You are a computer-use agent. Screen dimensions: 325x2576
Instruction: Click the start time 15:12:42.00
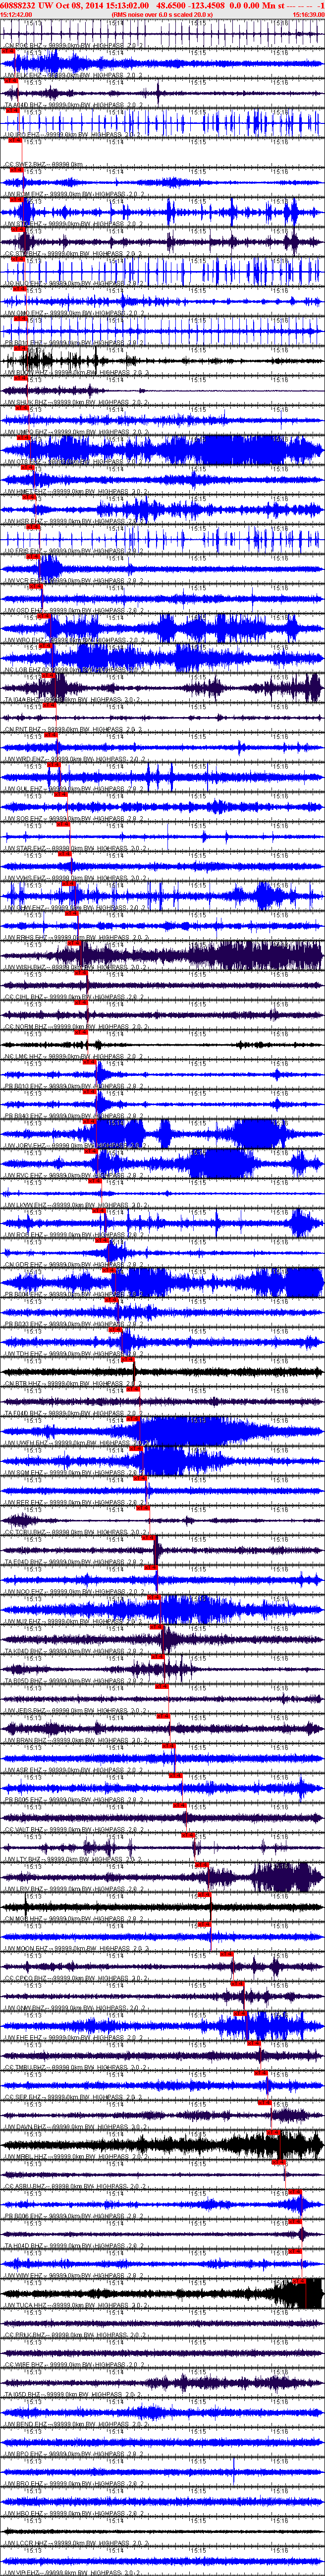coord(16,15)
